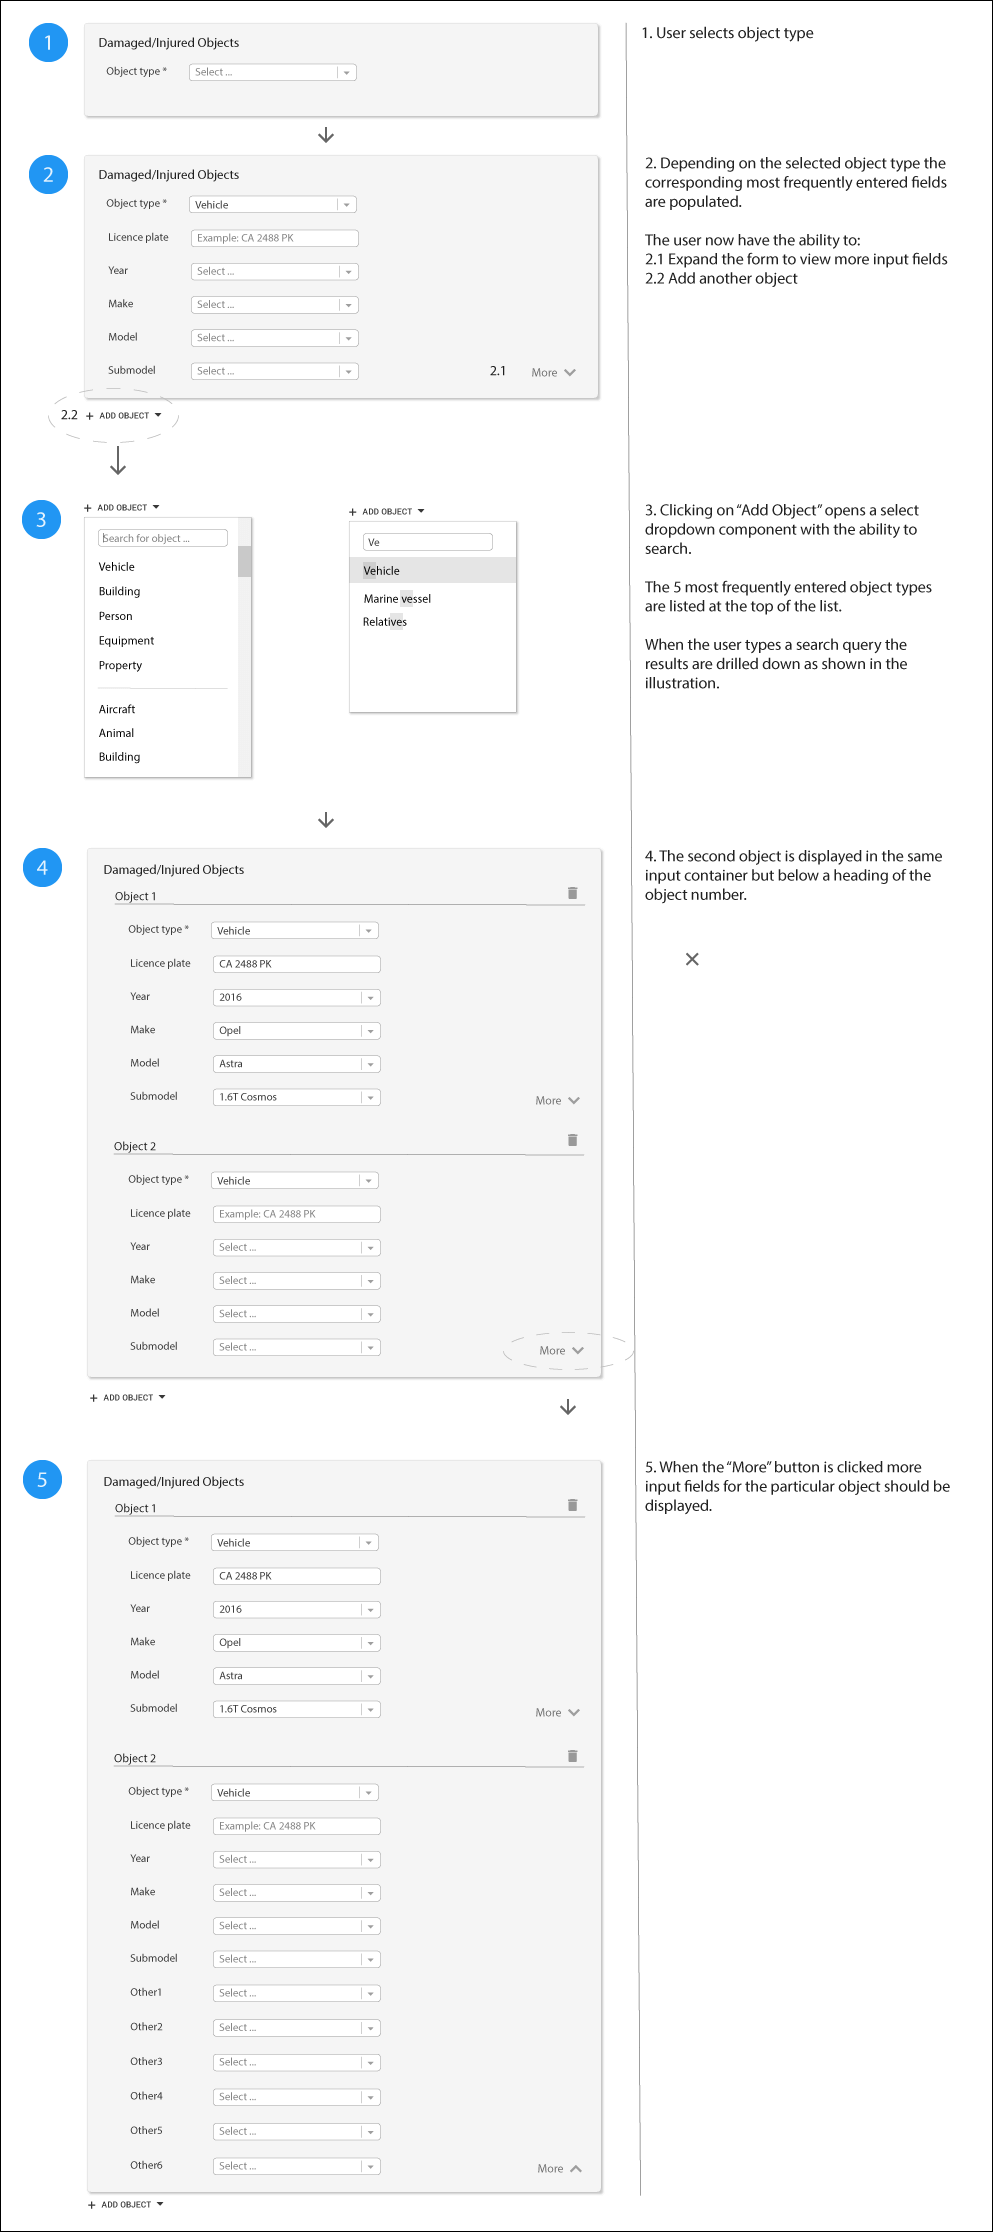993x2232 pixels.
Task: Click the trash icon for Object 1 in step 5
Action: [x=572, y=1505]
